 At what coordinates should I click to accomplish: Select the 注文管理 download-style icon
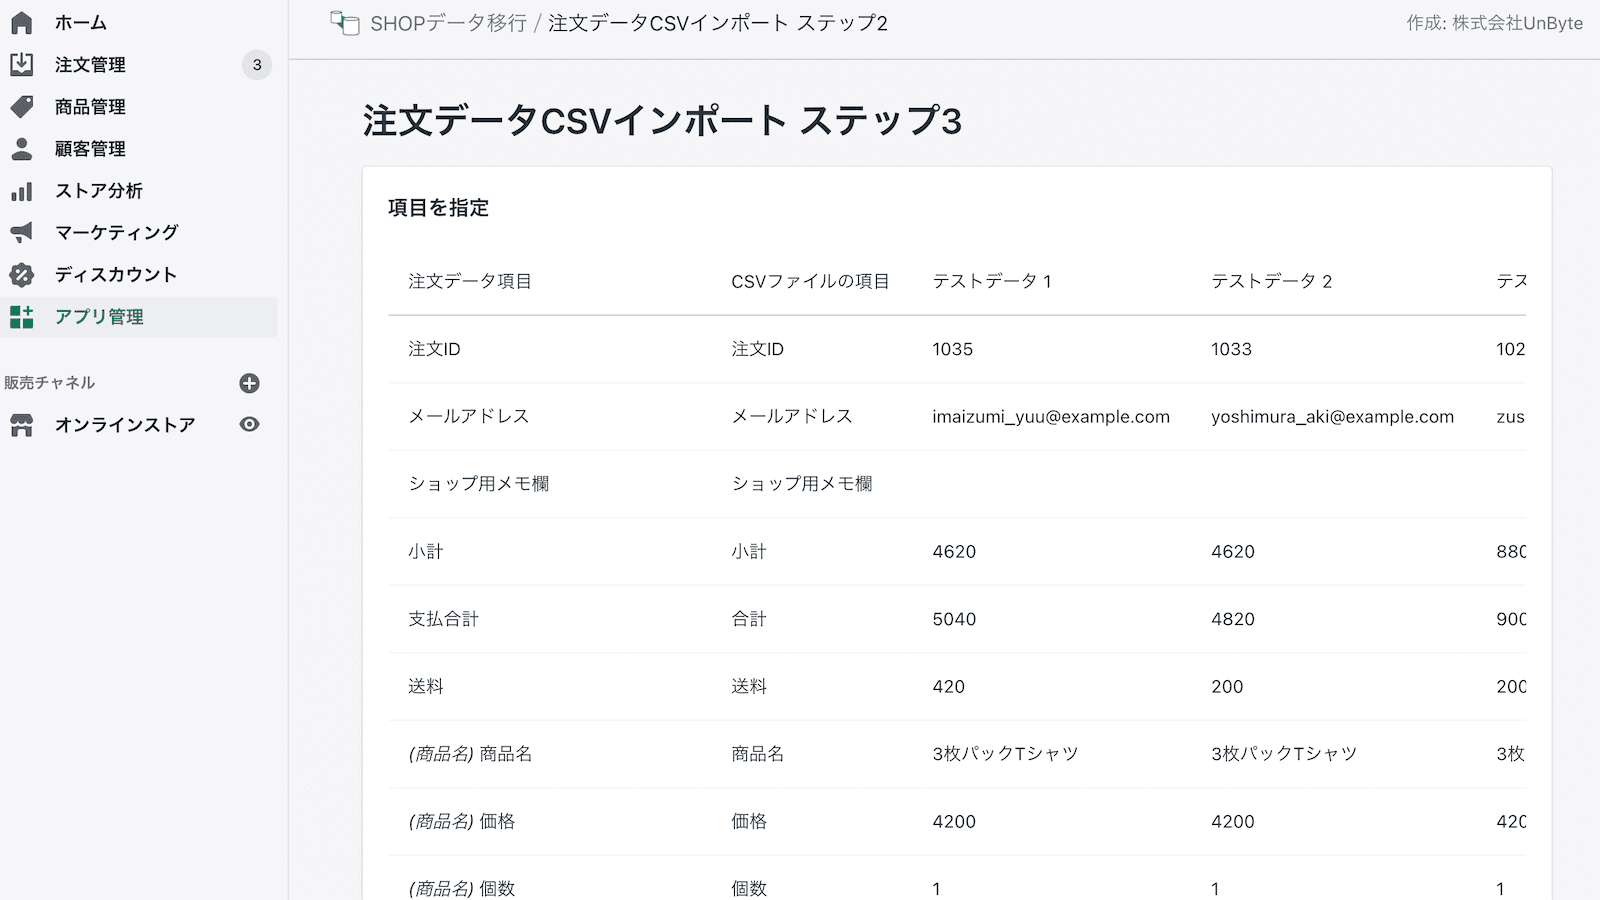click(x=23, y=64)
